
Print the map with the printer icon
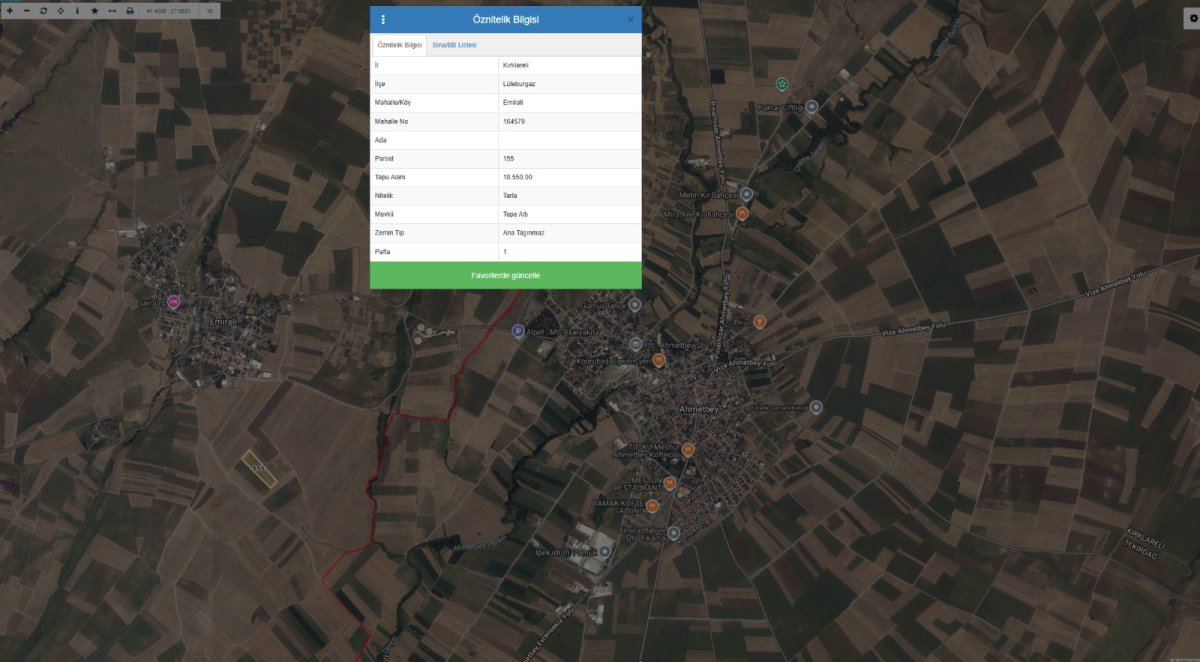(130, 10)
